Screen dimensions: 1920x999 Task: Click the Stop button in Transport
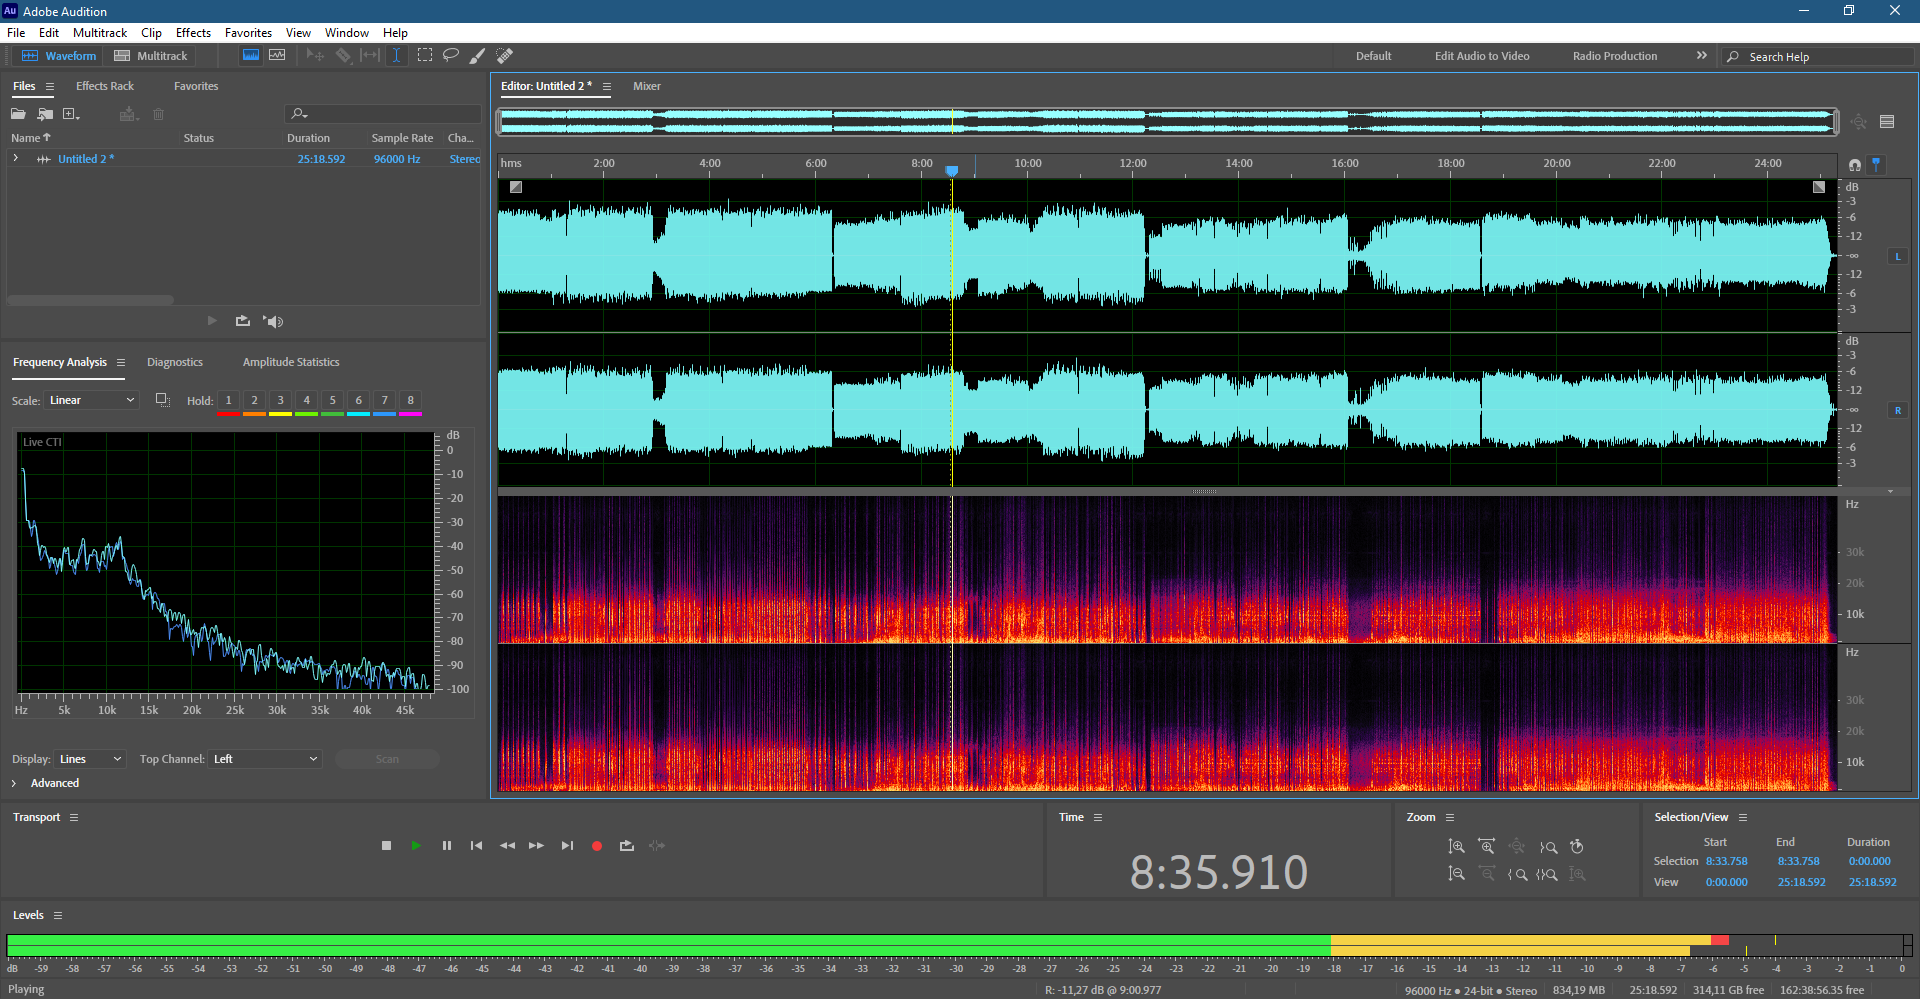(387, 846)
